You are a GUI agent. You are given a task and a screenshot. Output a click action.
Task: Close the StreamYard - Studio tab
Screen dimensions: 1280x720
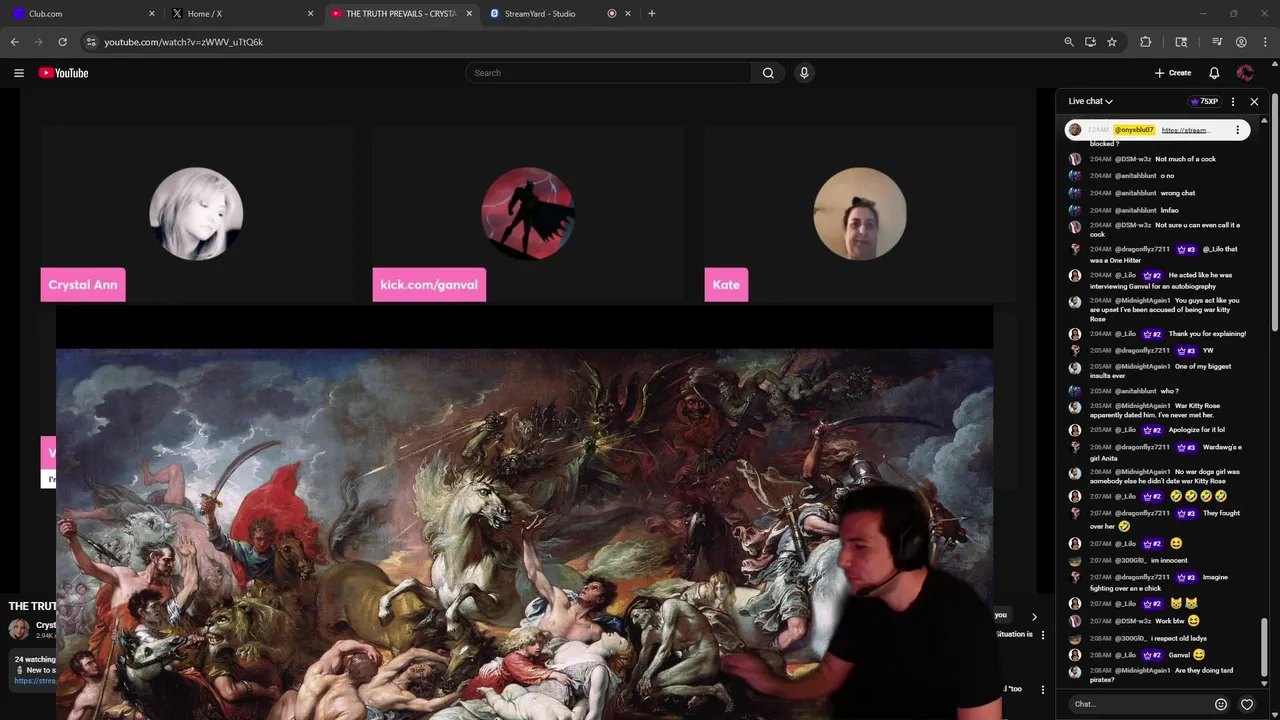pos(628,14)
